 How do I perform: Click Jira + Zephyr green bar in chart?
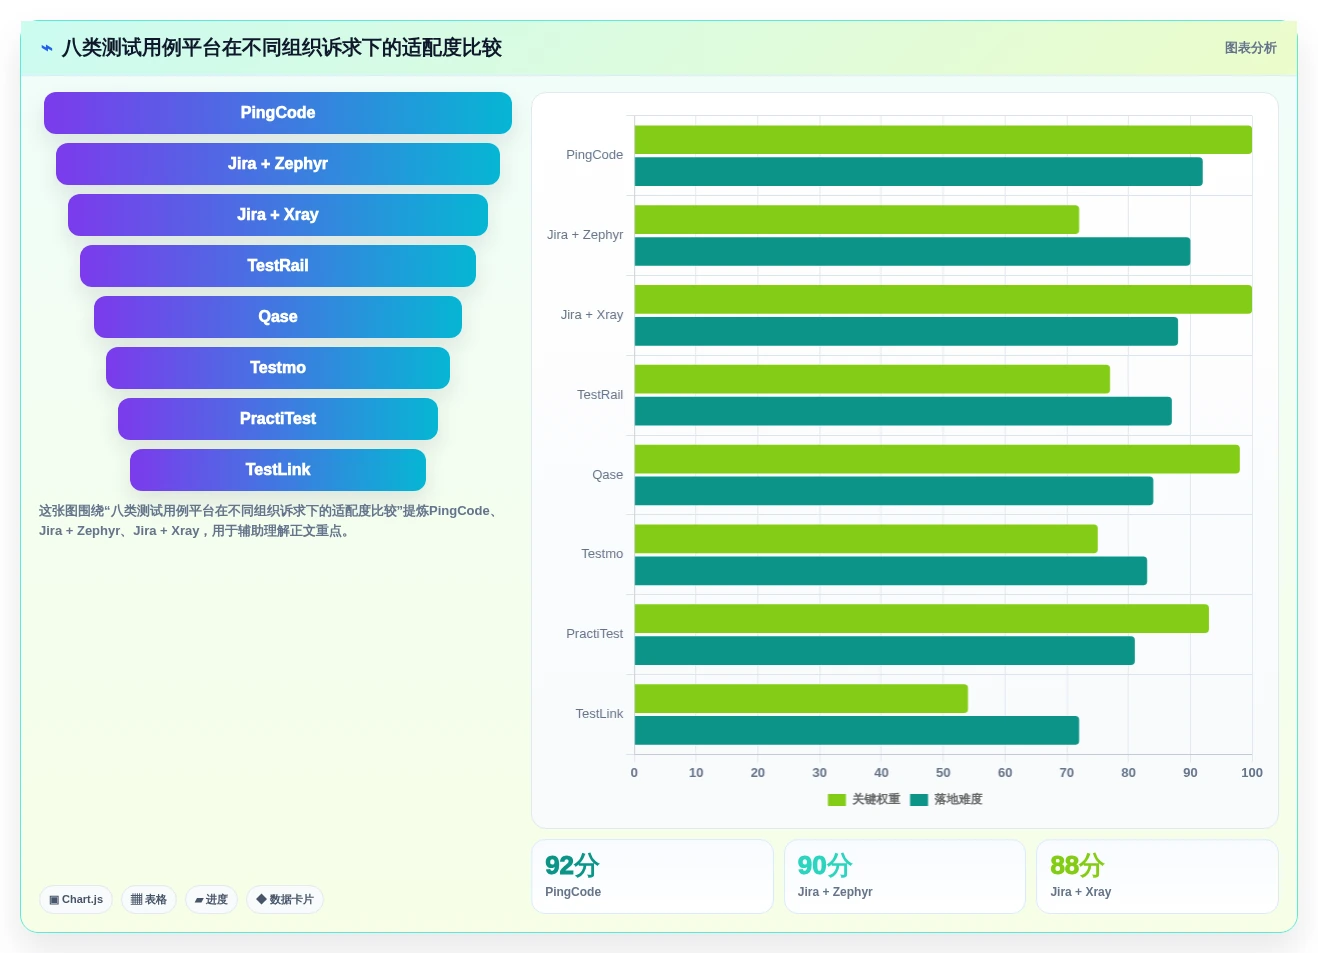(x=857, y=220)
